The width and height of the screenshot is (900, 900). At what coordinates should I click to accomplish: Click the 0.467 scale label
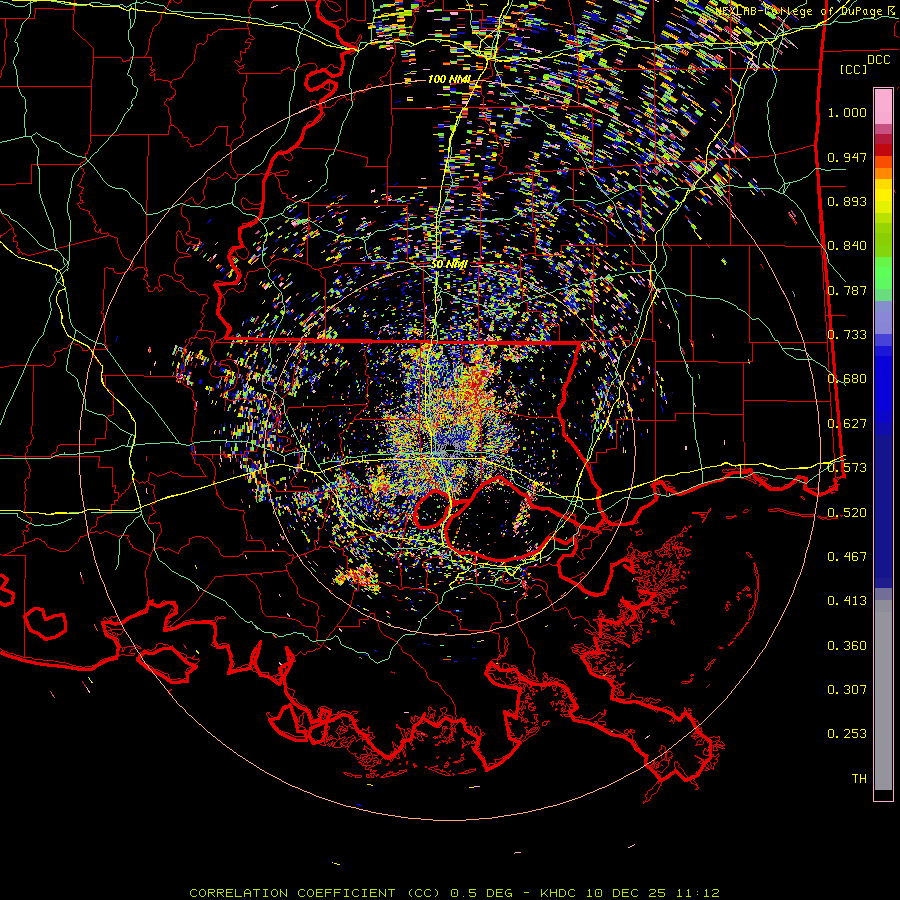[847, 557]
